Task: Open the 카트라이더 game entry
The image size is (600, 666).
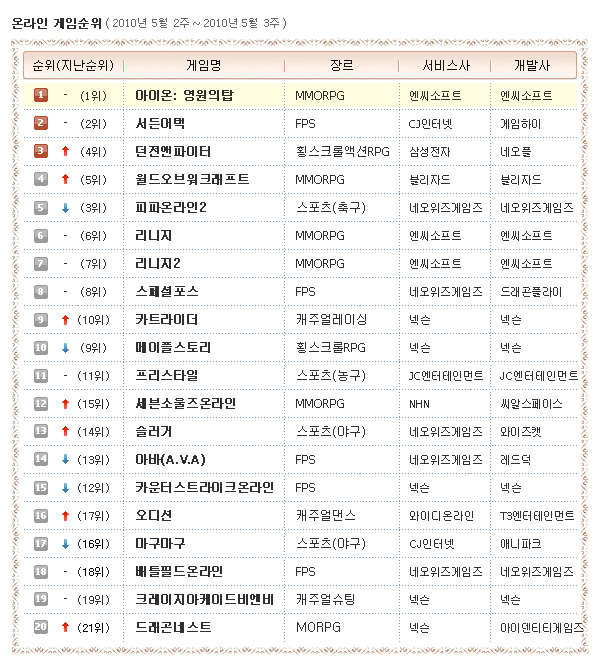Action: click(x=166, y=320)
